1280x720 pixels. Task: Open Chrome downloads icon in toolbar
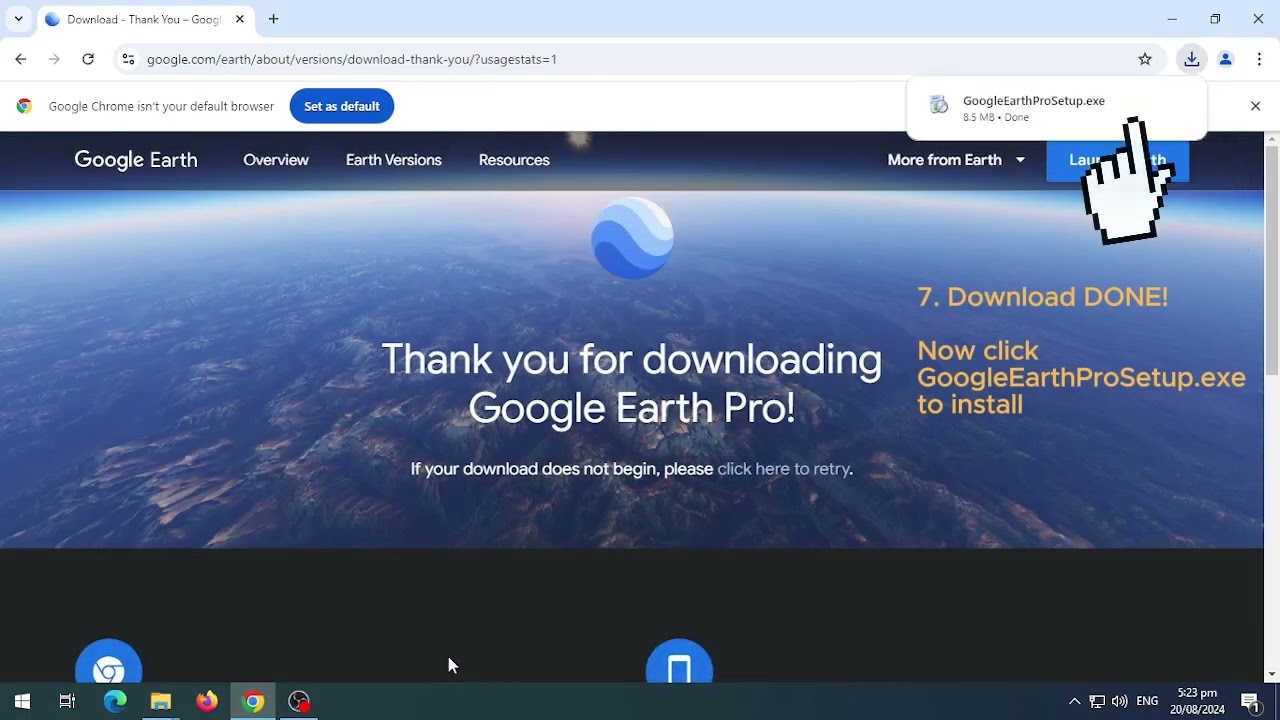tap(1191, 59)
